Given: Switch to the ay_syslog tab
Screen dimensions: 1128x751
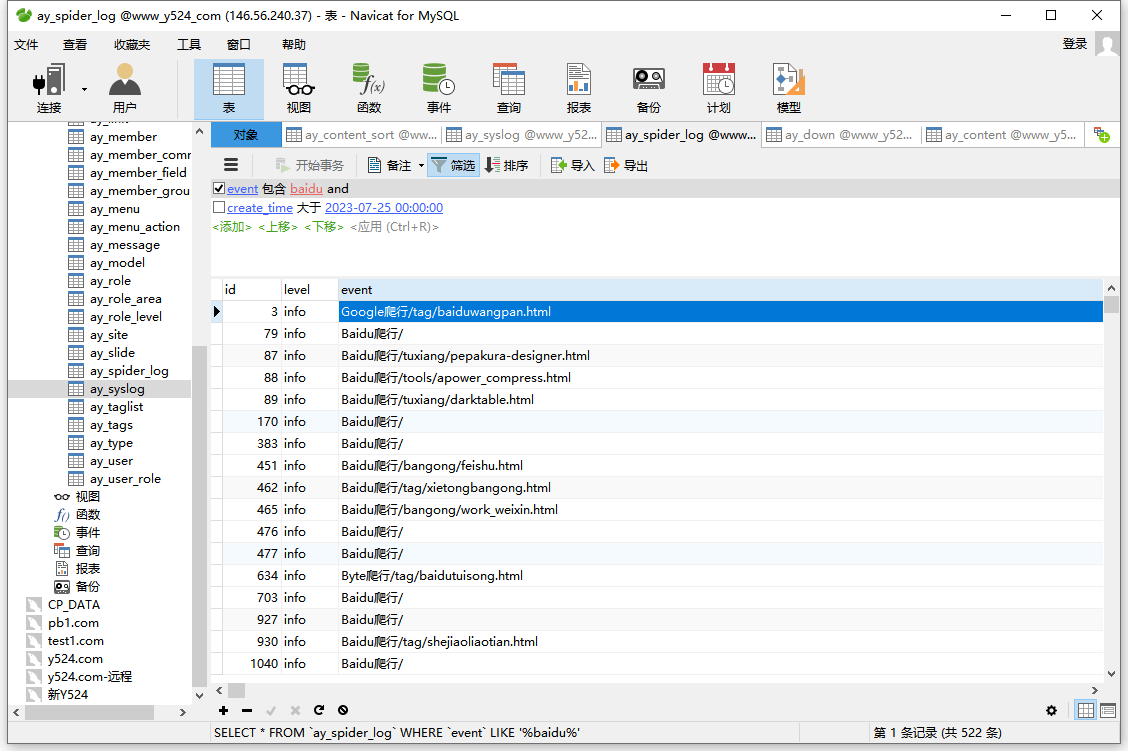Looking at the screenshot, I should coord(522,135).
